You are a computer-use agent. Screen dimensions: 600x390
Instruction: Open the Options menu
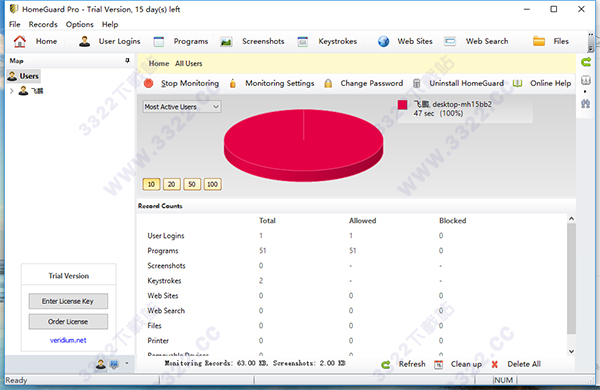coord(80,24)
